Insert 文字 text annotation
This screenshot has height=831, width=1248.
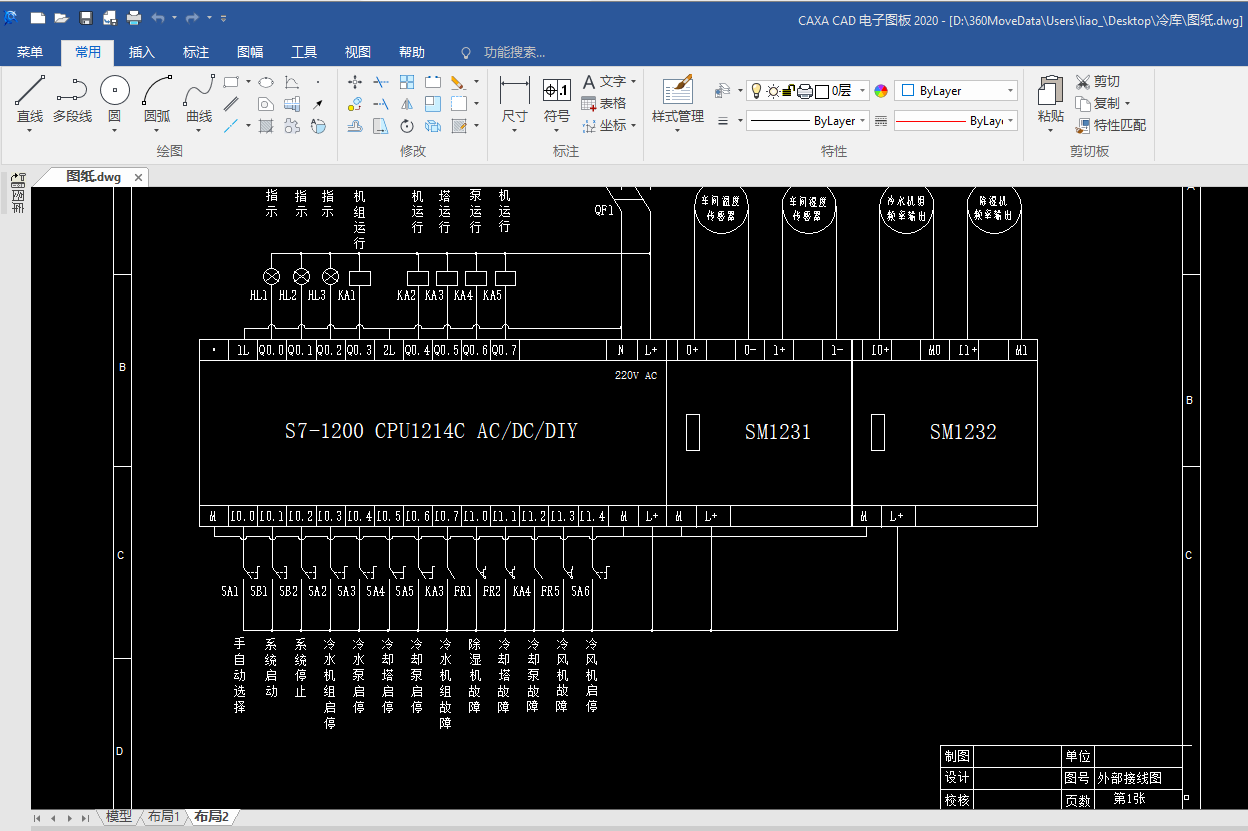click(x=605, y=81)
